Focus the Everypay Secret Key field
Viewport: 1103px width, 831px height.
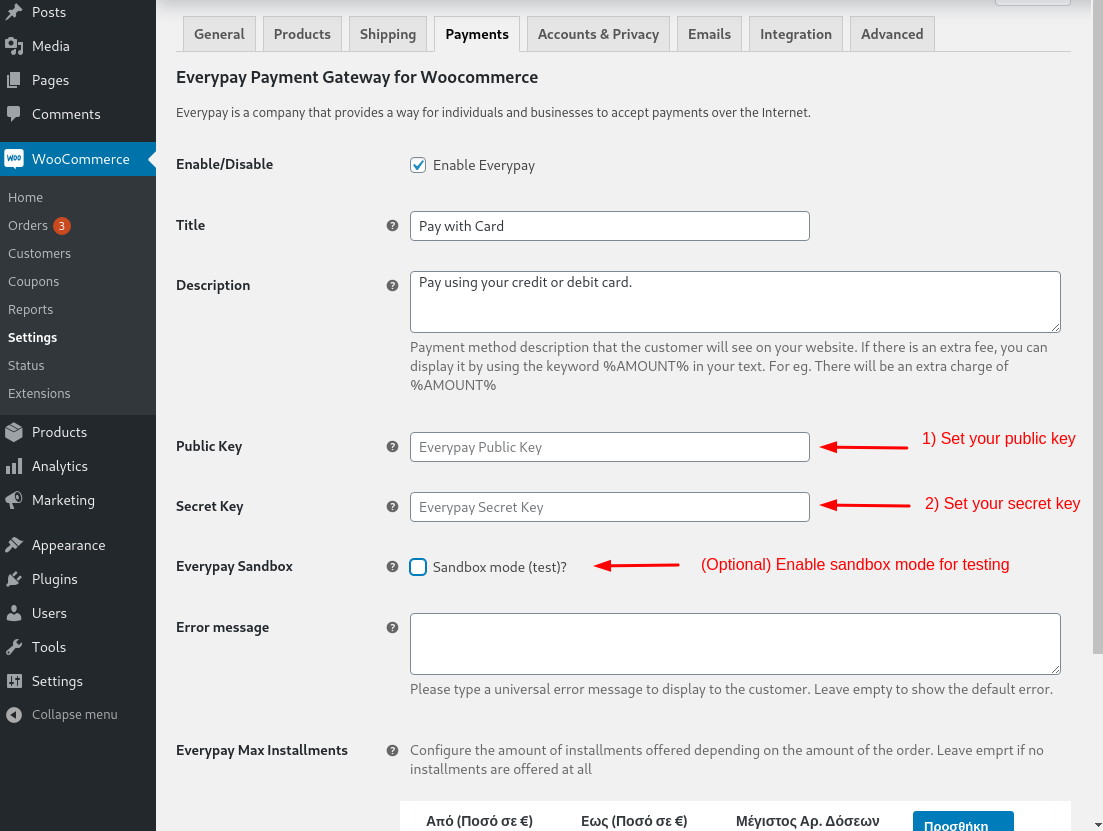pyautogui.click(x=609, y=507)
